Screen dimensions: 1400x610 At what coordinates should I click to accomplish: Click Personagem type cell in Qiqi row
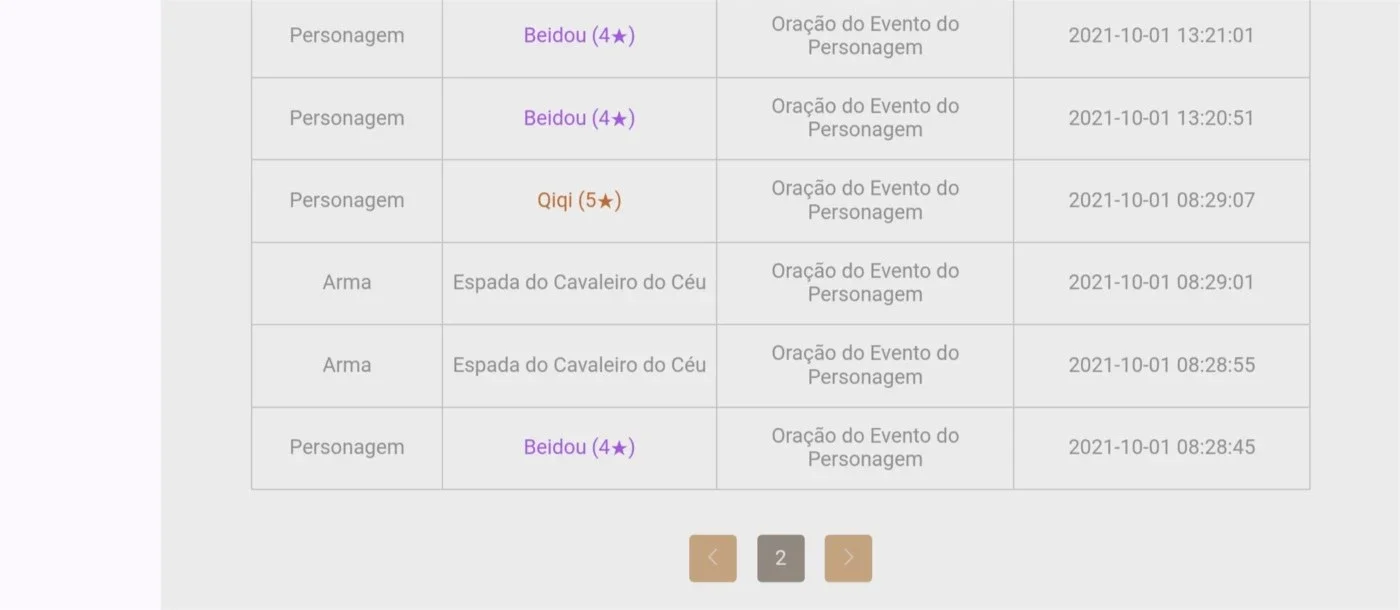347,200
